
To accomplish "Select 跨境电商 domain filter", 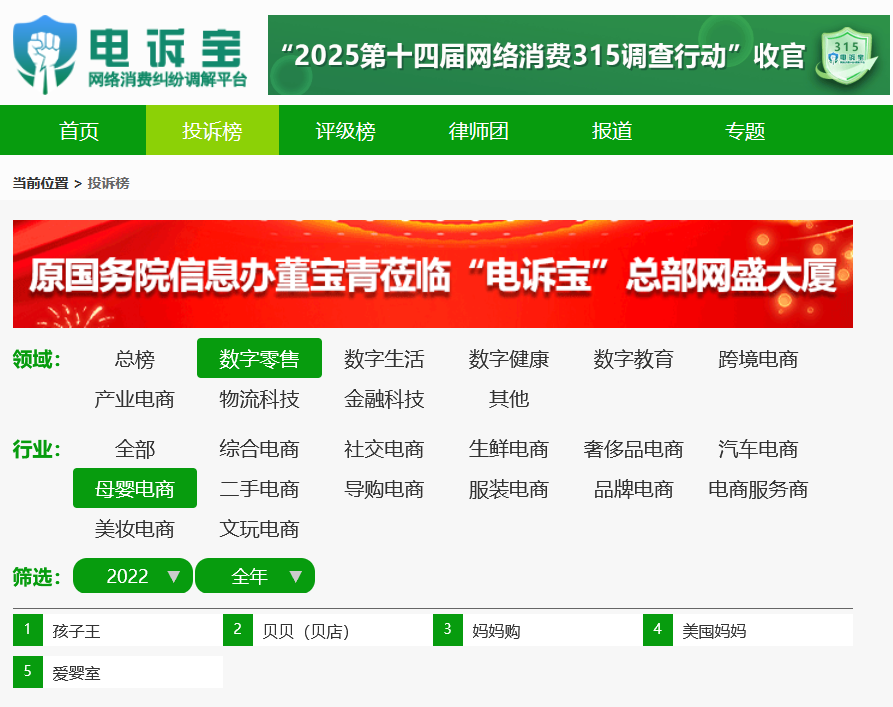I will pyautogui.click(x=758, y=359).
